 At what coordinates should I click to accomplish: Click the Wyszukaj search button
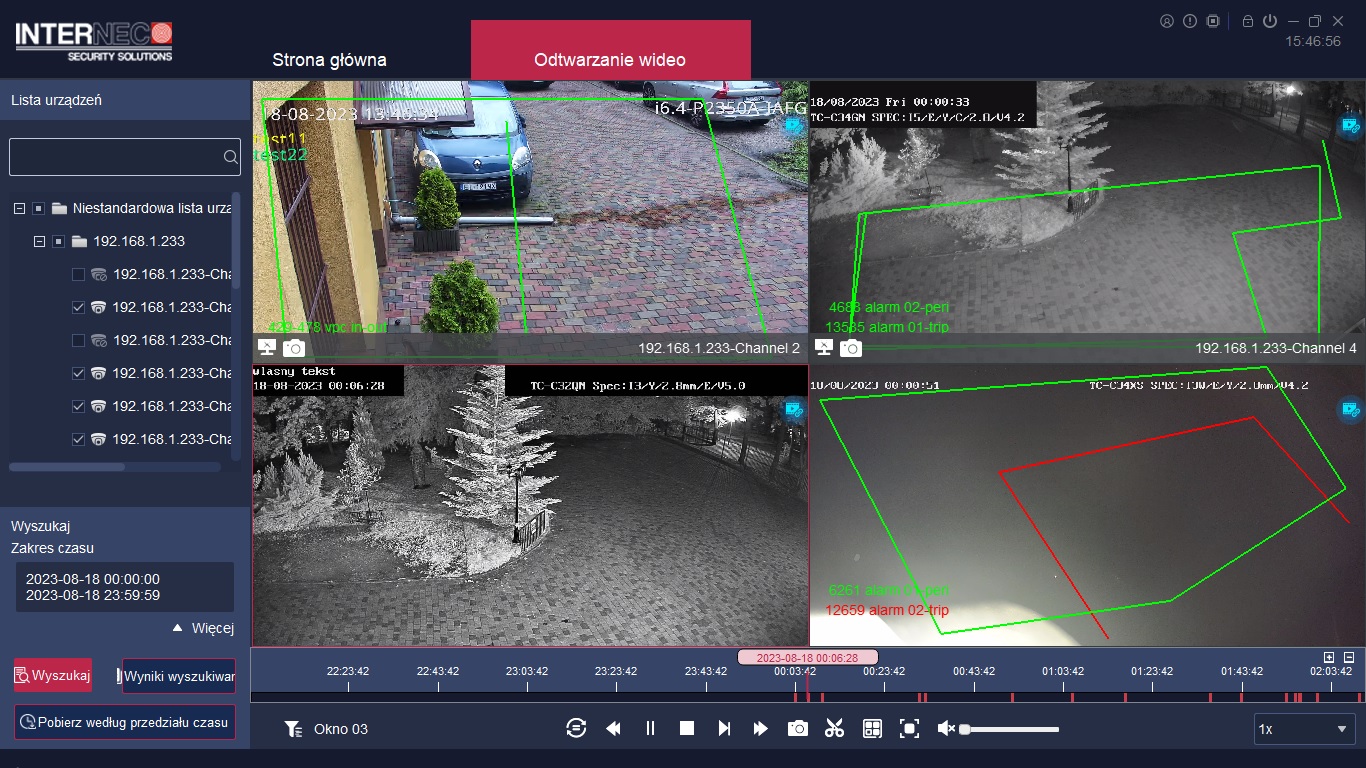[x=53, y=676]
